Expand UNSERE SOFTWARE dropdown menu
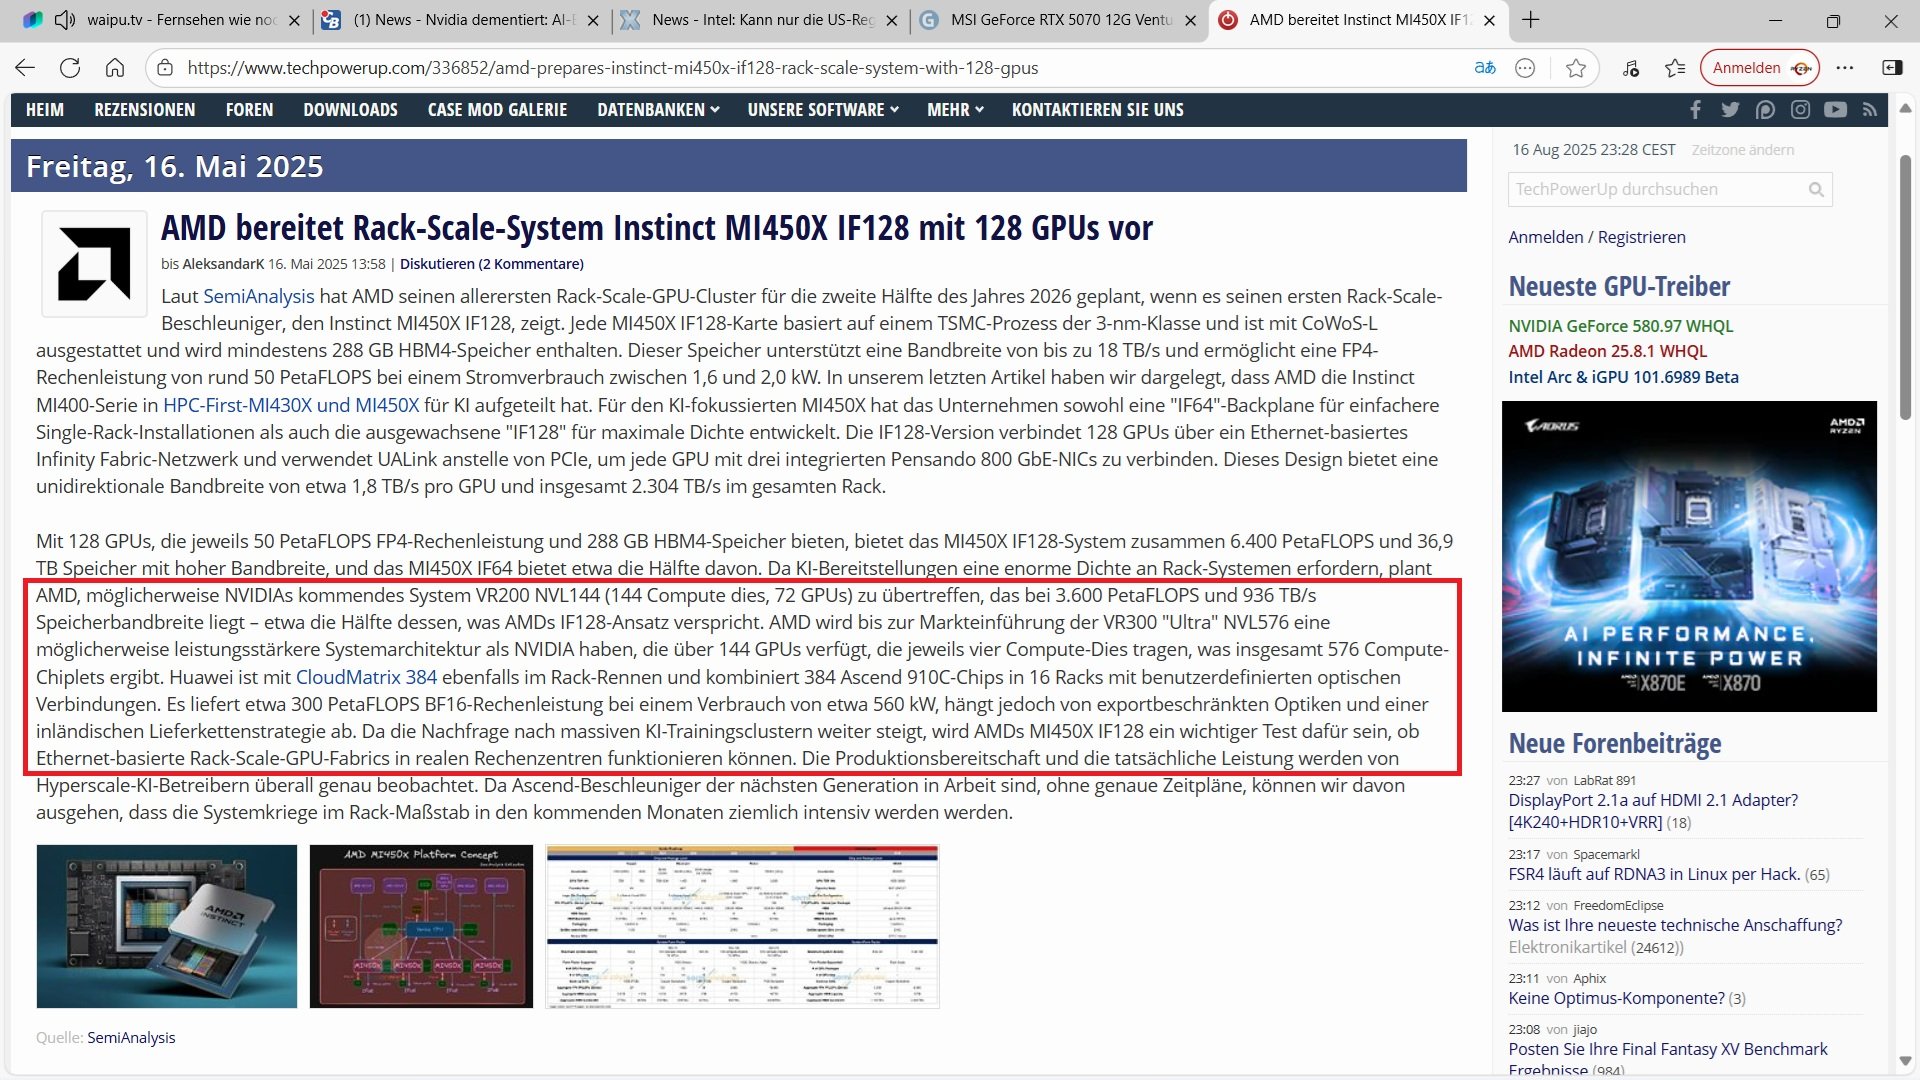The image size is (1920, 1080). [823, 110]
